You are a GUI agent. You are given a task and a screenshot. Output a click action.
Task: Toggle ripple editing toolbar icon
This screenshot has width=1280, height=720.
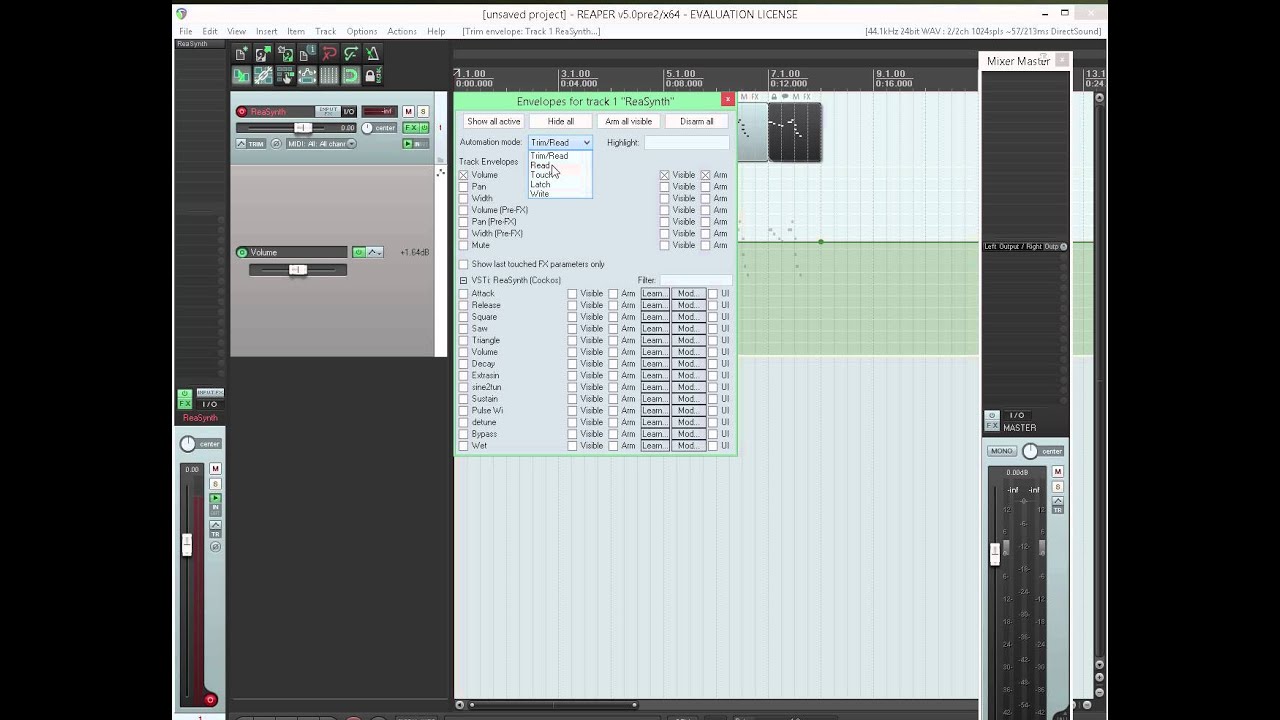pyautogui.click(x=285, y=75)
